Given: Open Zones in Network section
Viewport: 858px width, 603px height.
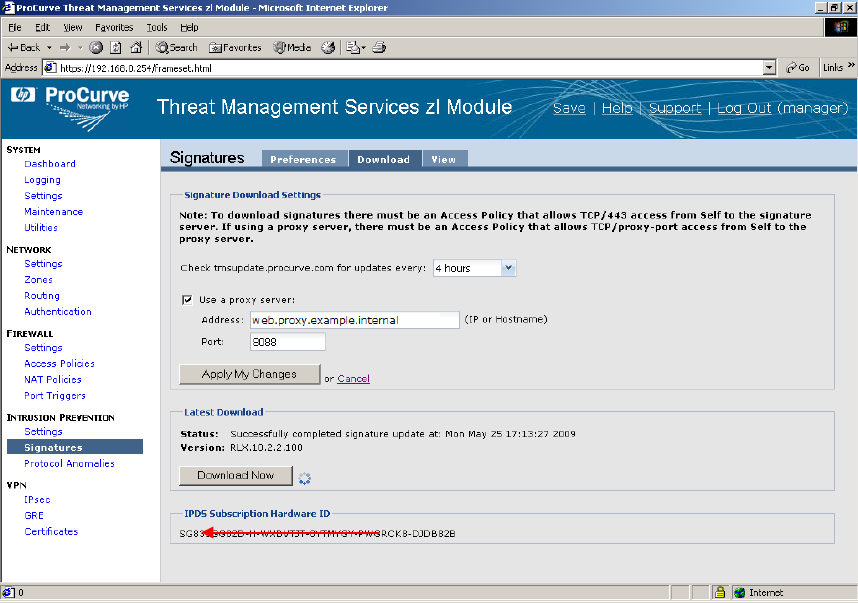Looking at the screenshot, I should (38, 280).
